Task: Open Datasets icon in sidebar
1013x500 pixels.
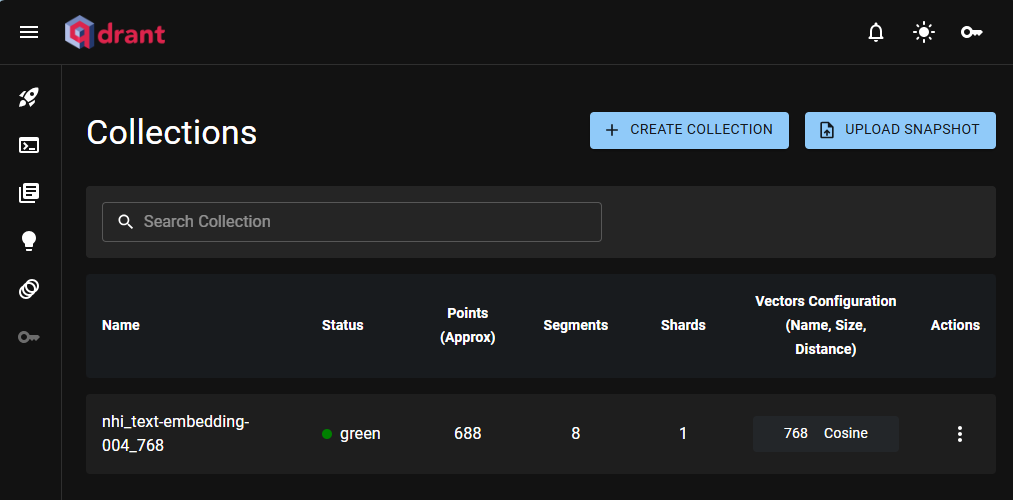Action: [x=29, y=289]
